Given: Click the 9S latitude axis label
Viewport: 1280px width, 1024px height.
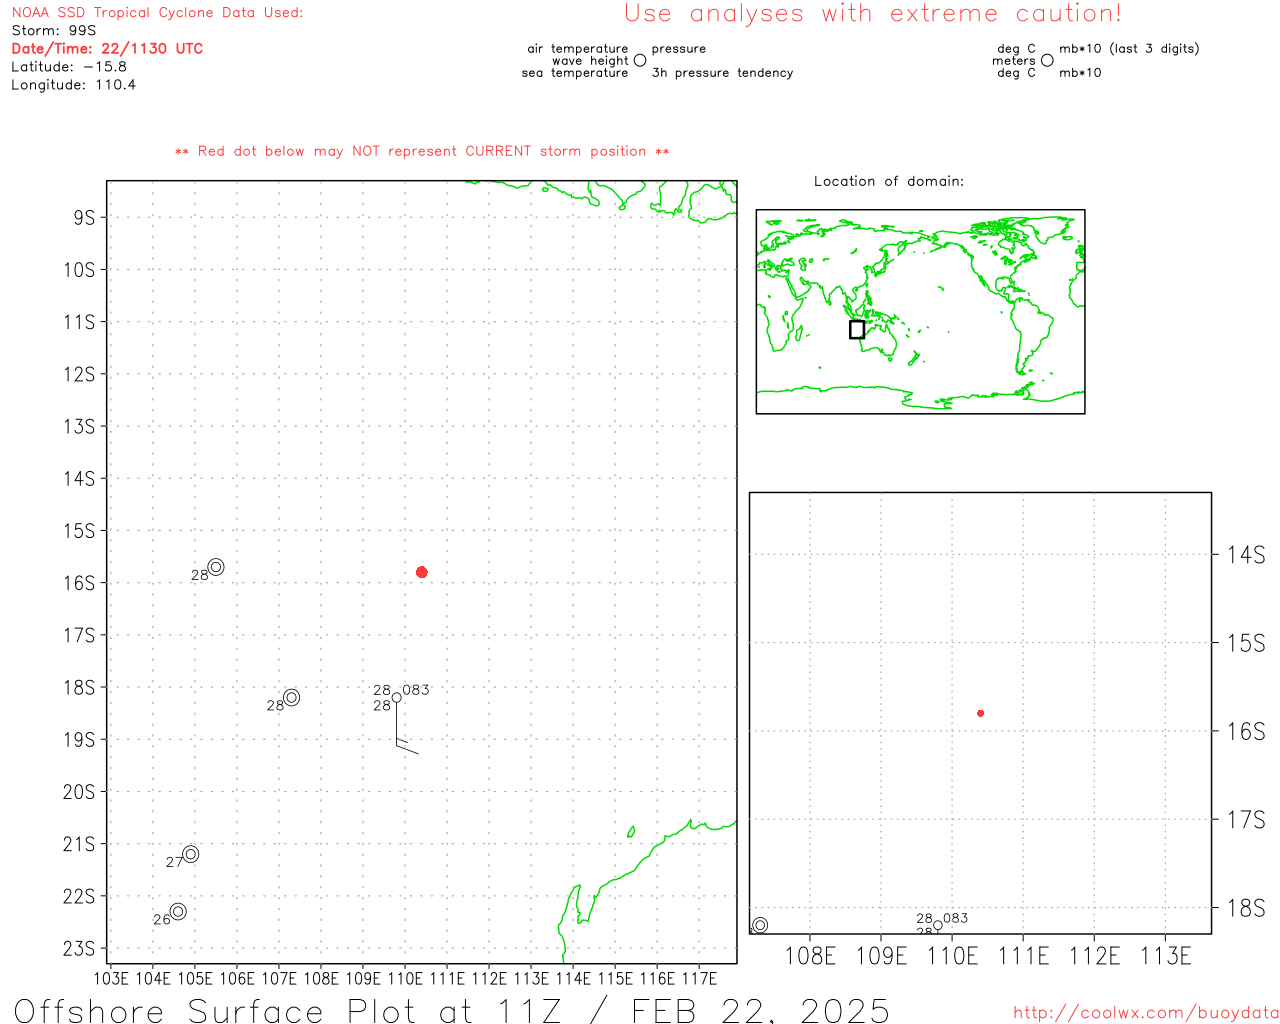Looking at the screenshot, I should point(84,218).
